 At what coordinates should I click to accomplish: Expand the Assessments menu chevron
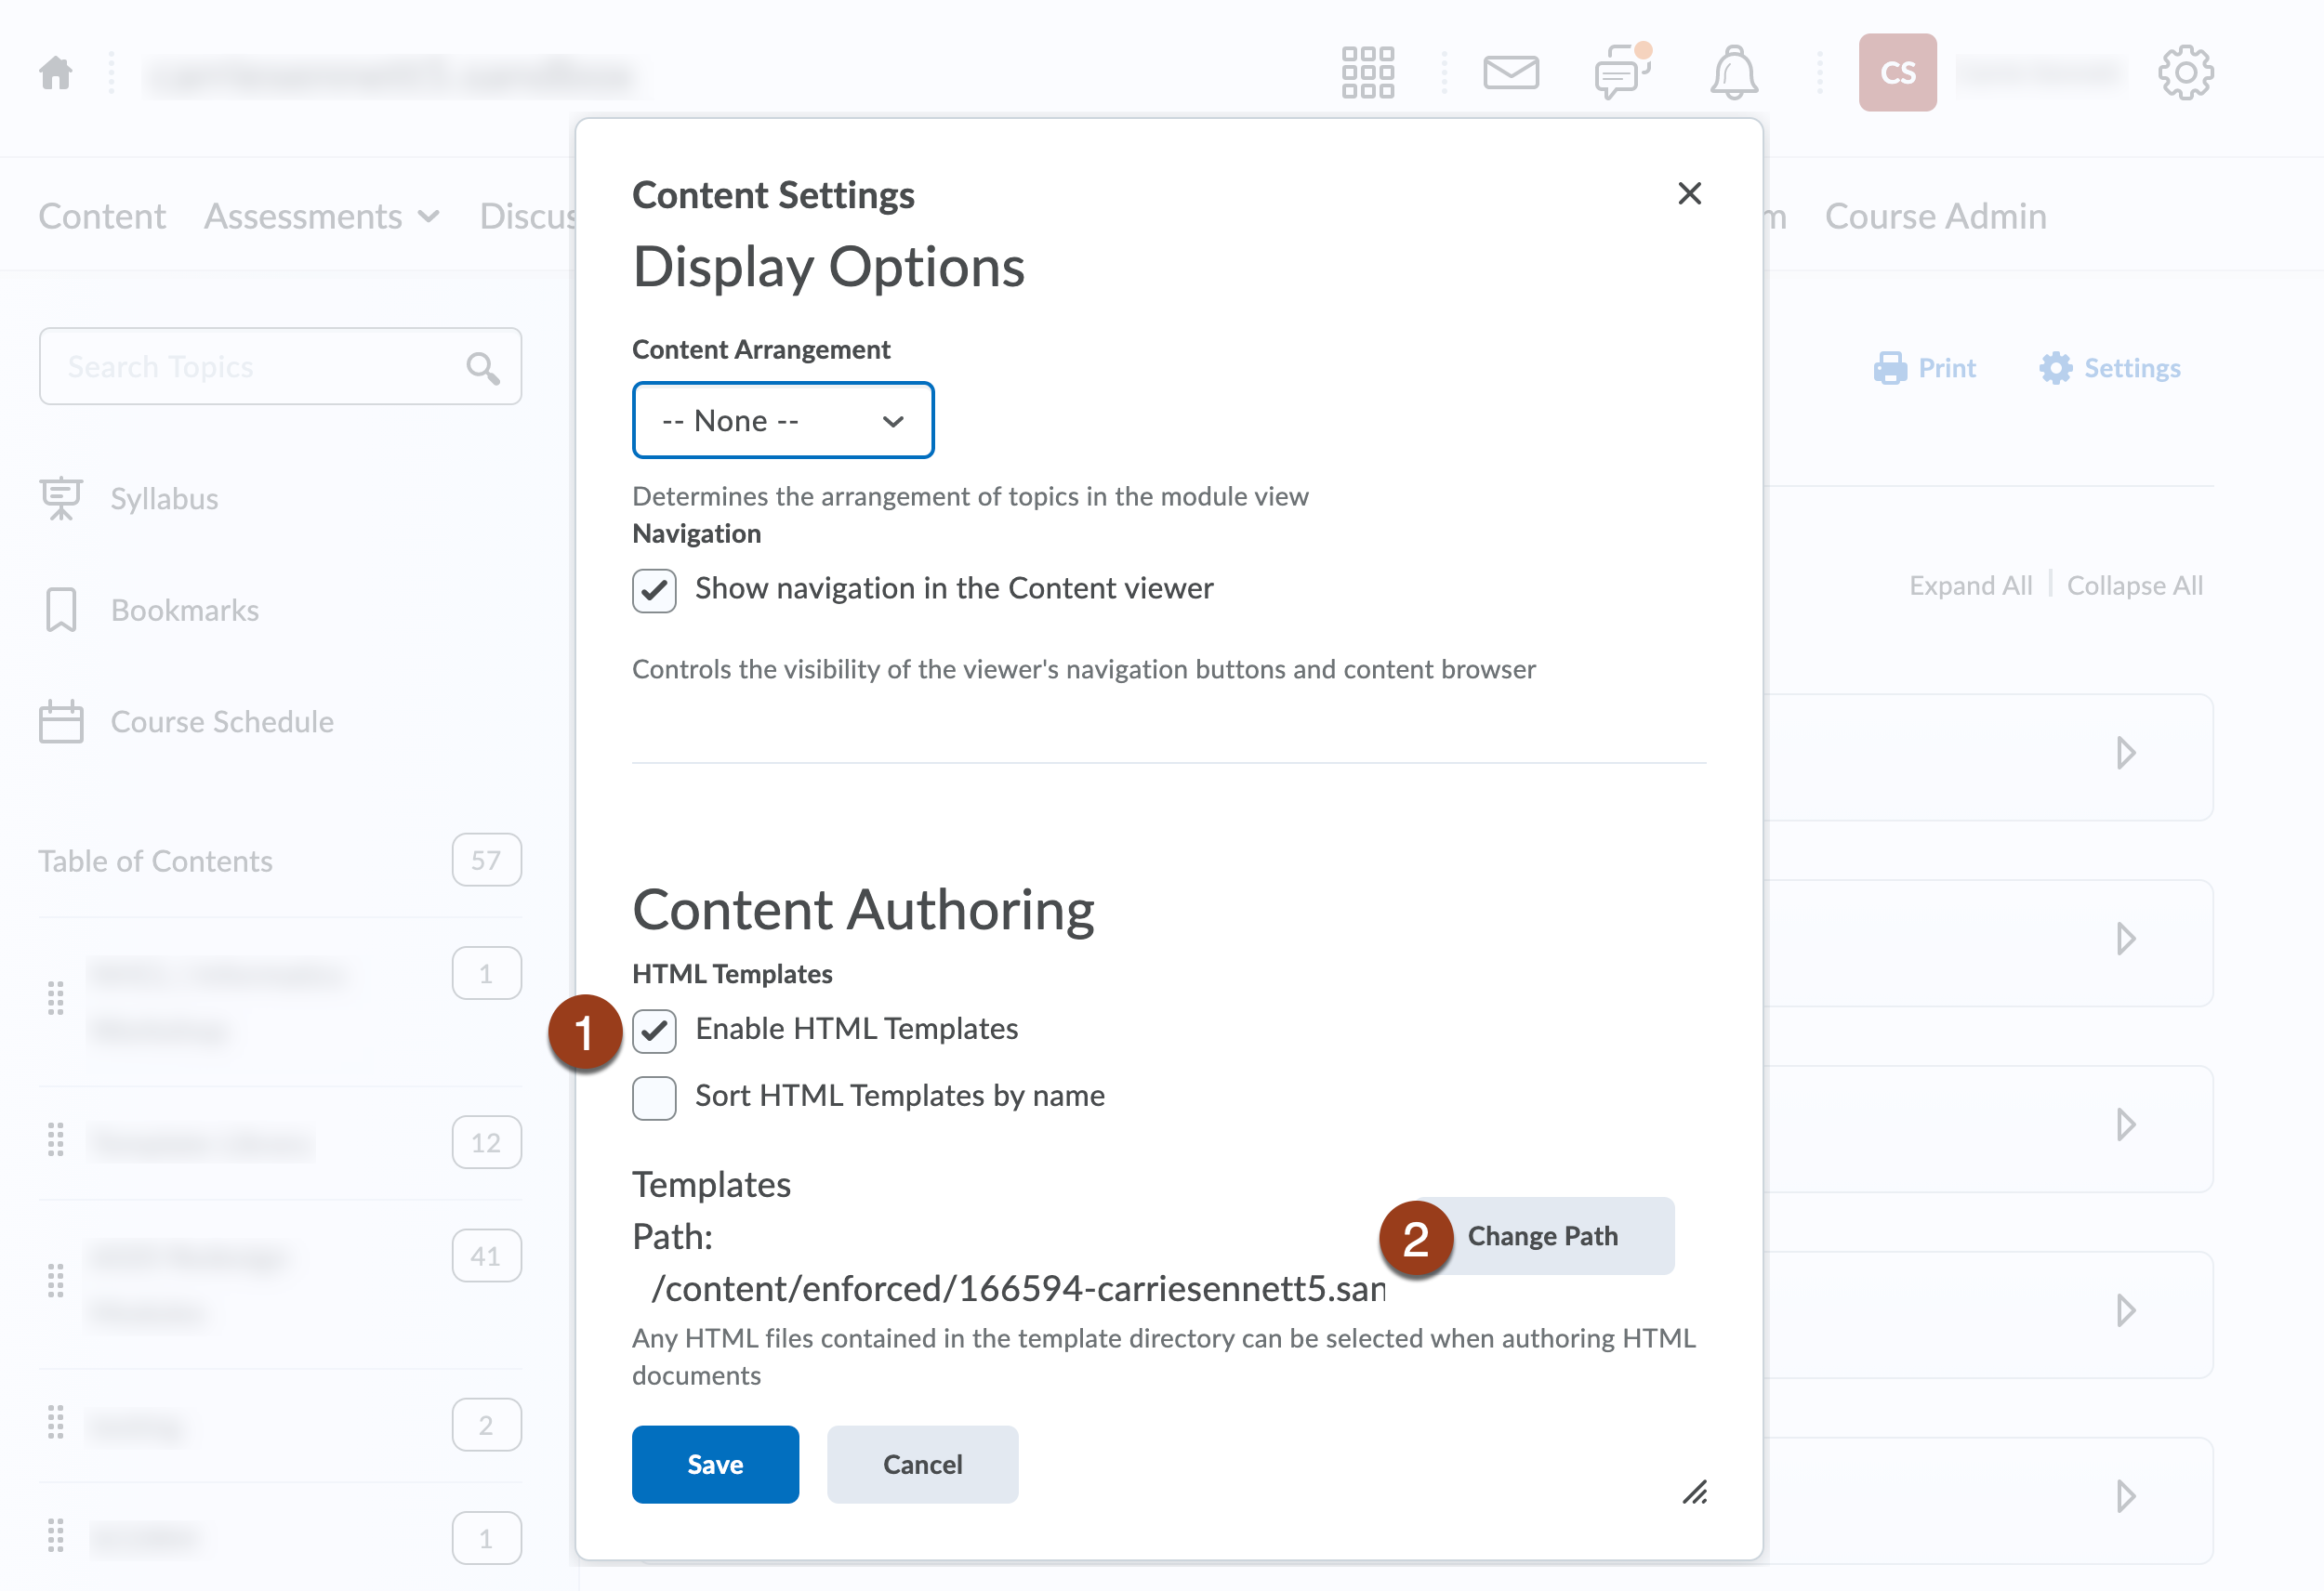[428, 217]
